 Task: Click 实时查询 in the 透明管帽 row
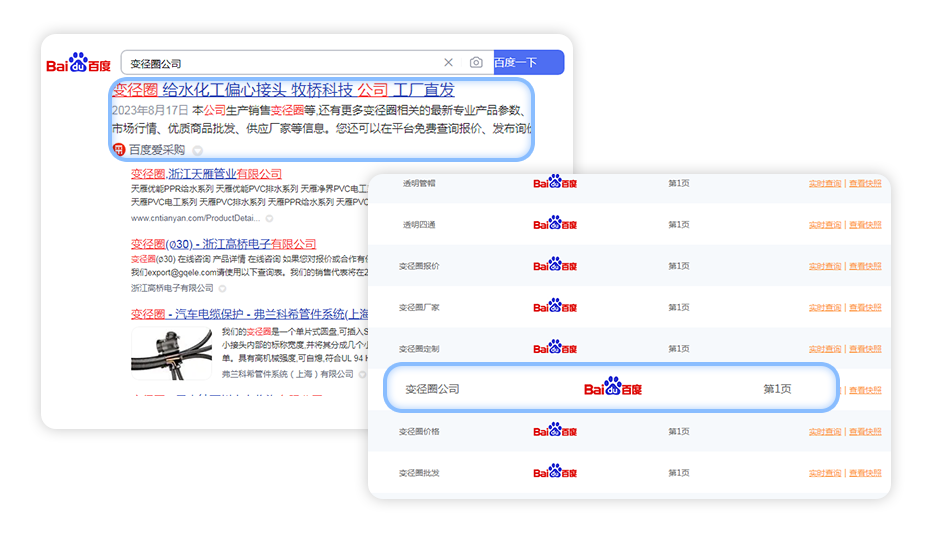(825, 183)
